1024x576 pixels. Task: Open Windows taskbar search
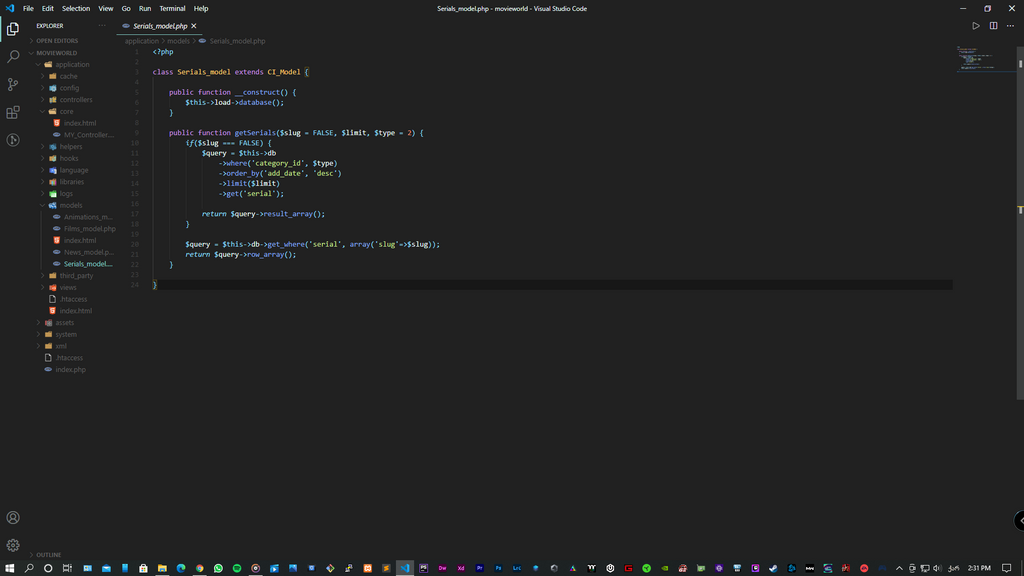tap(29, 568)
